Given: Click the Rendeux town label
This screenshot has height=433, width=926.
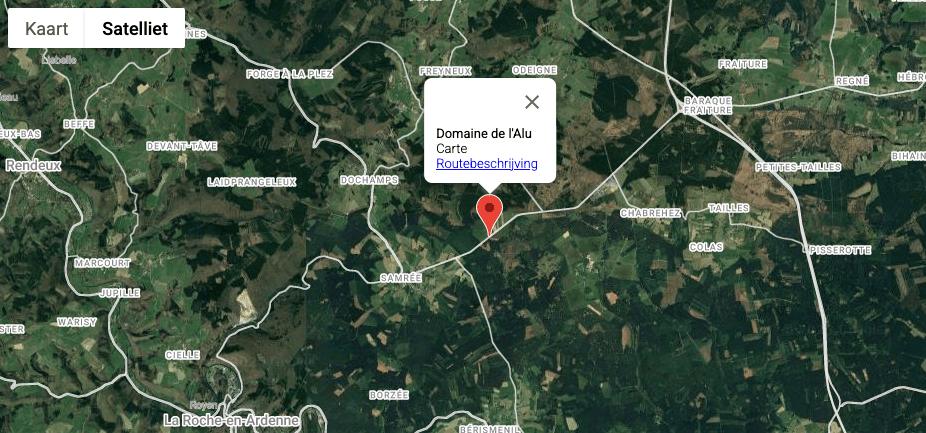Looking at the screenshot, I should coord(34,165).
